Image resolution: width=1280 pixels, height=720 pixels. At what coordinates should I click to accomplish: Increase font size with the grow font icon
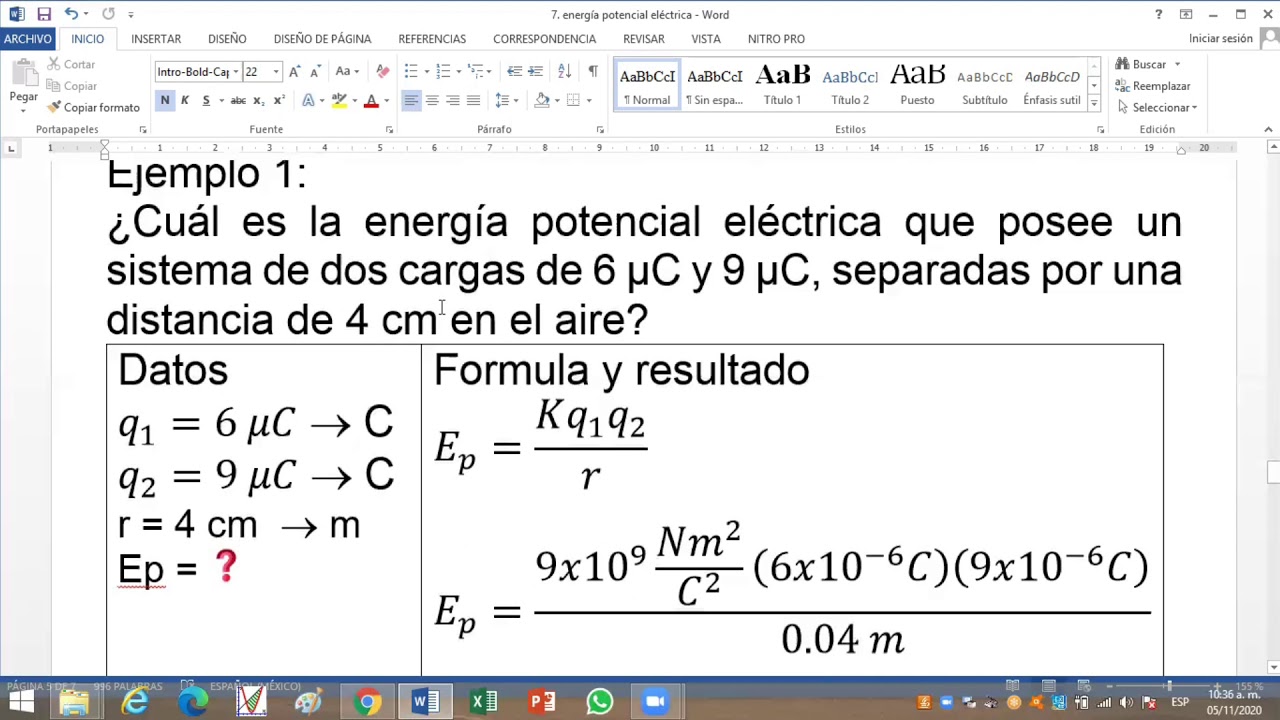[x=295, y=71]
